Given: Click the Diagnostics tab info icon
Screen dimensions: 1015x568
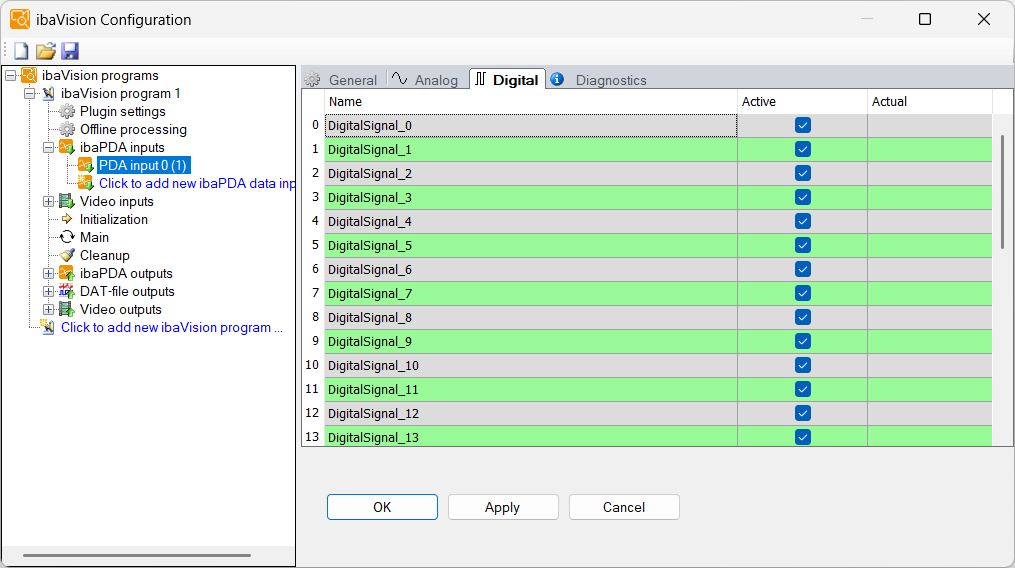Looking at the screenshot, I should tap(557, 79).
